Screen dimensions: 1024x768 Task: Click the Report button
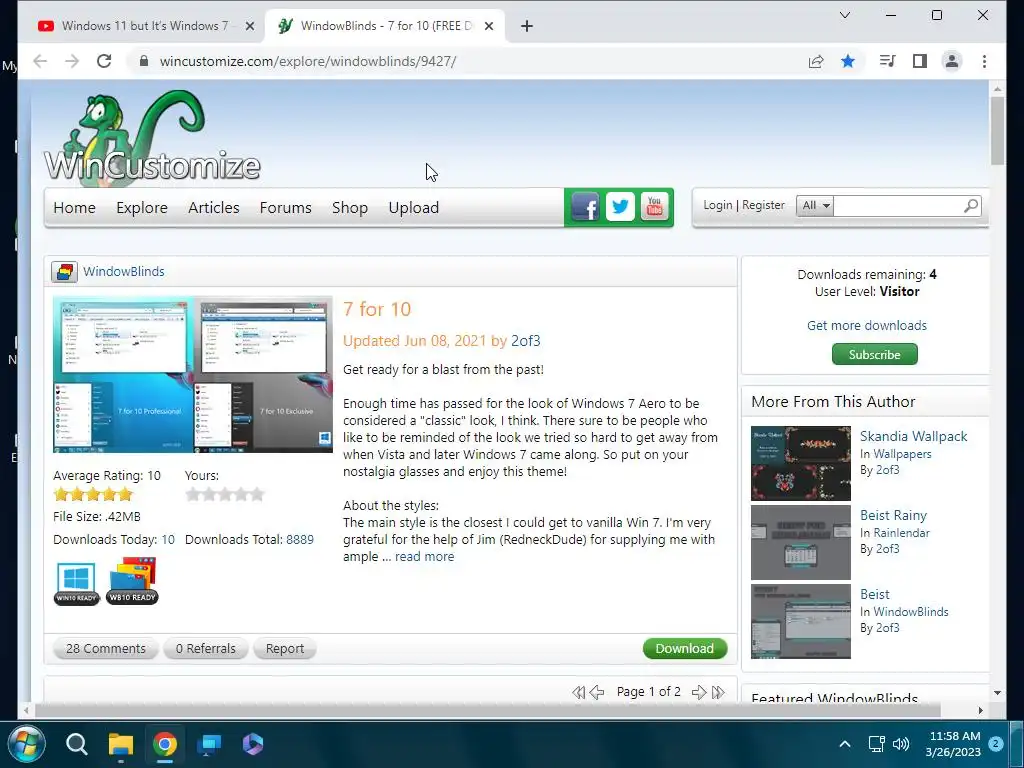pyautogui.click(x=285, y=648)
